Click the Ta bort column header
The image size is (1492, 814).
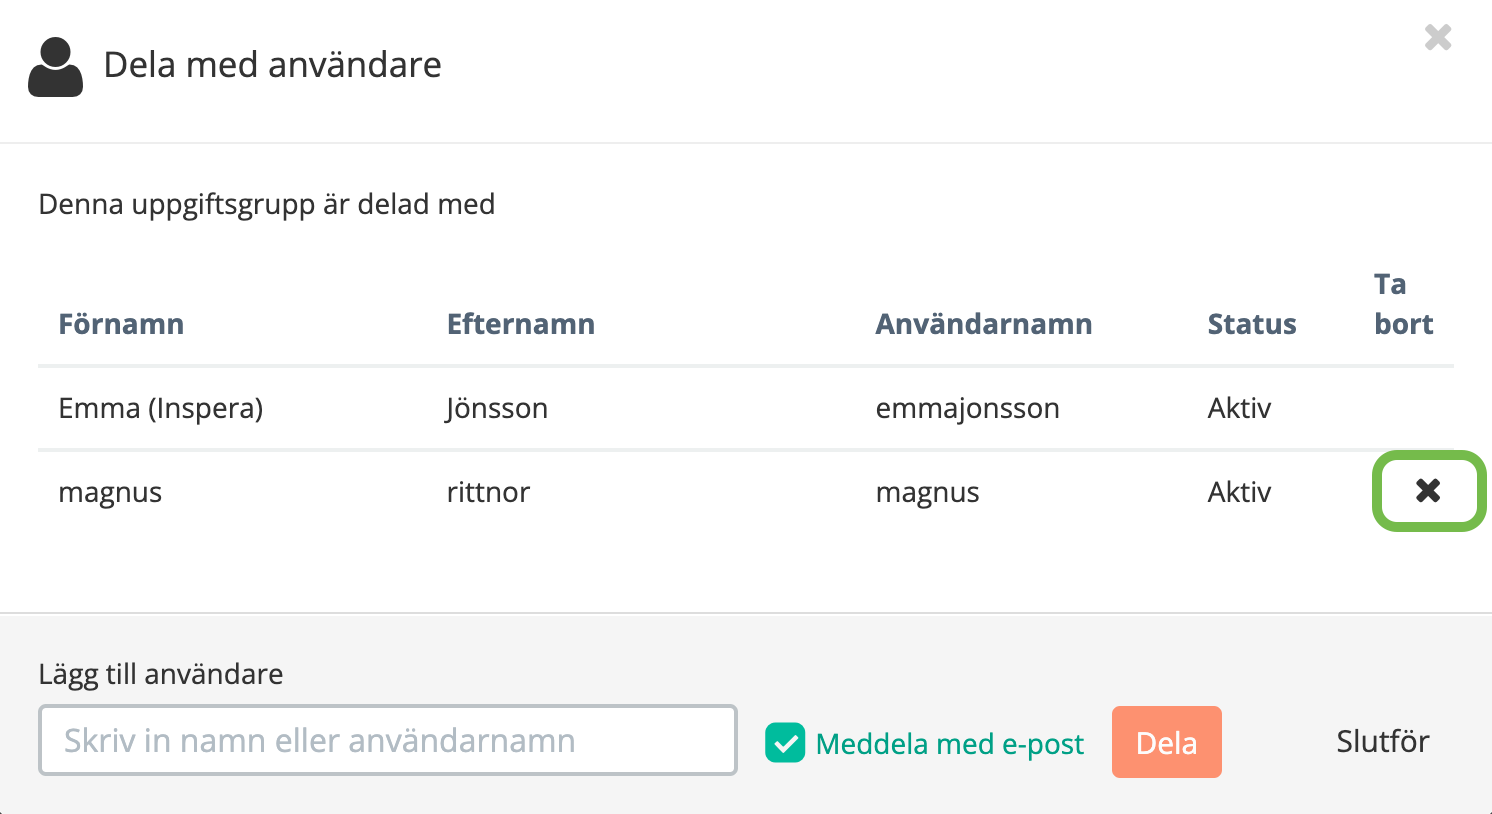tap(1404, 304)
